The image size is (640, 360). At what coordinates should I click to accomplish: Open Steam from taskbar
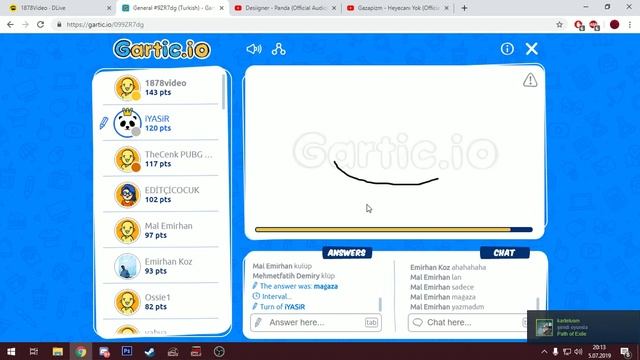pyautogui.click(x=150, y=351)
